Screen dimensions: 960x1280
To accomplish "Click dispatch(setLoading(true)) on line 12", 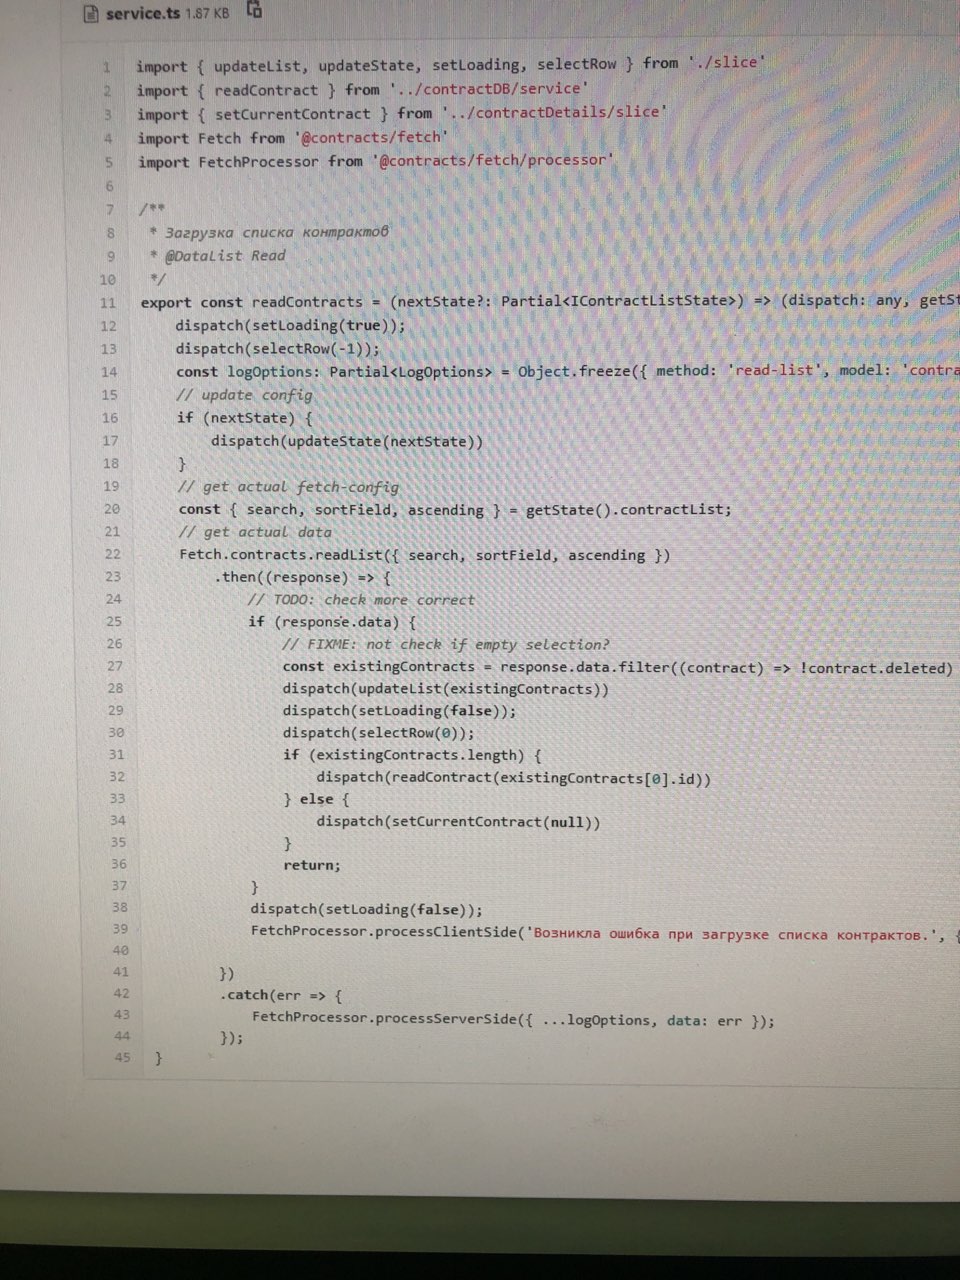I will 291,326.
